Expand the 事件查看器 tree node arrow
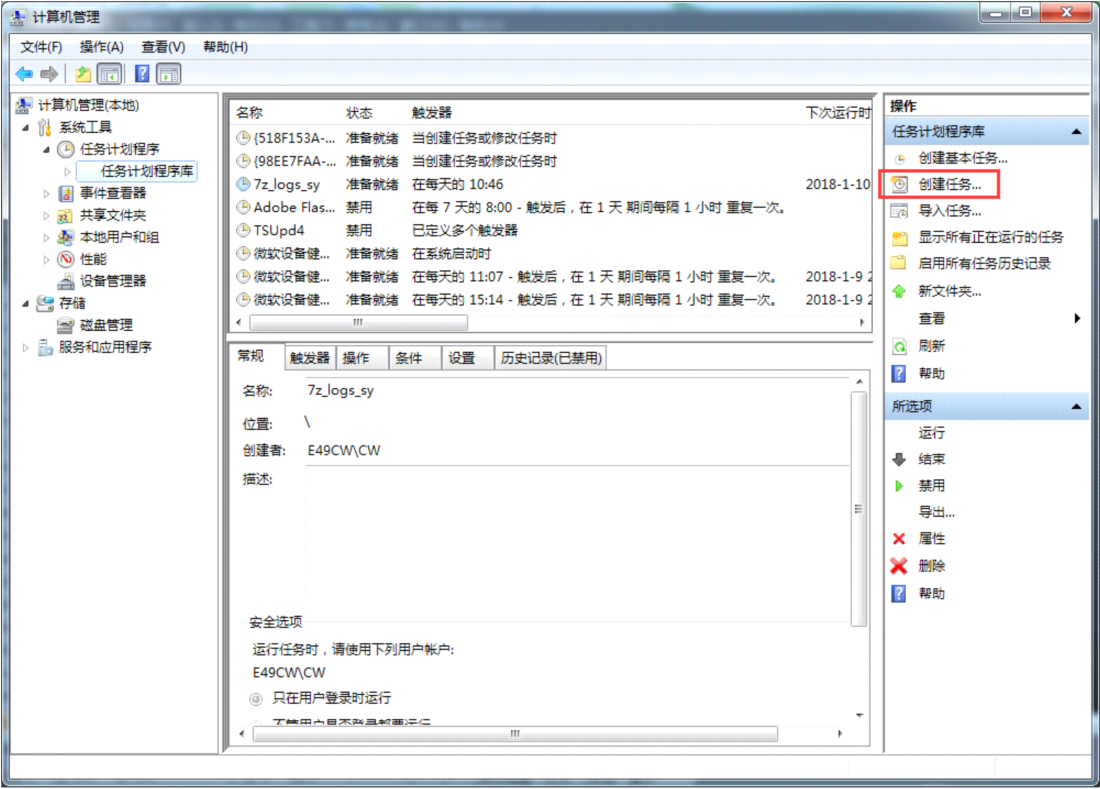The width and height of the screenshot is (1100, 789). pyautogui.click(x=46, y=194)
